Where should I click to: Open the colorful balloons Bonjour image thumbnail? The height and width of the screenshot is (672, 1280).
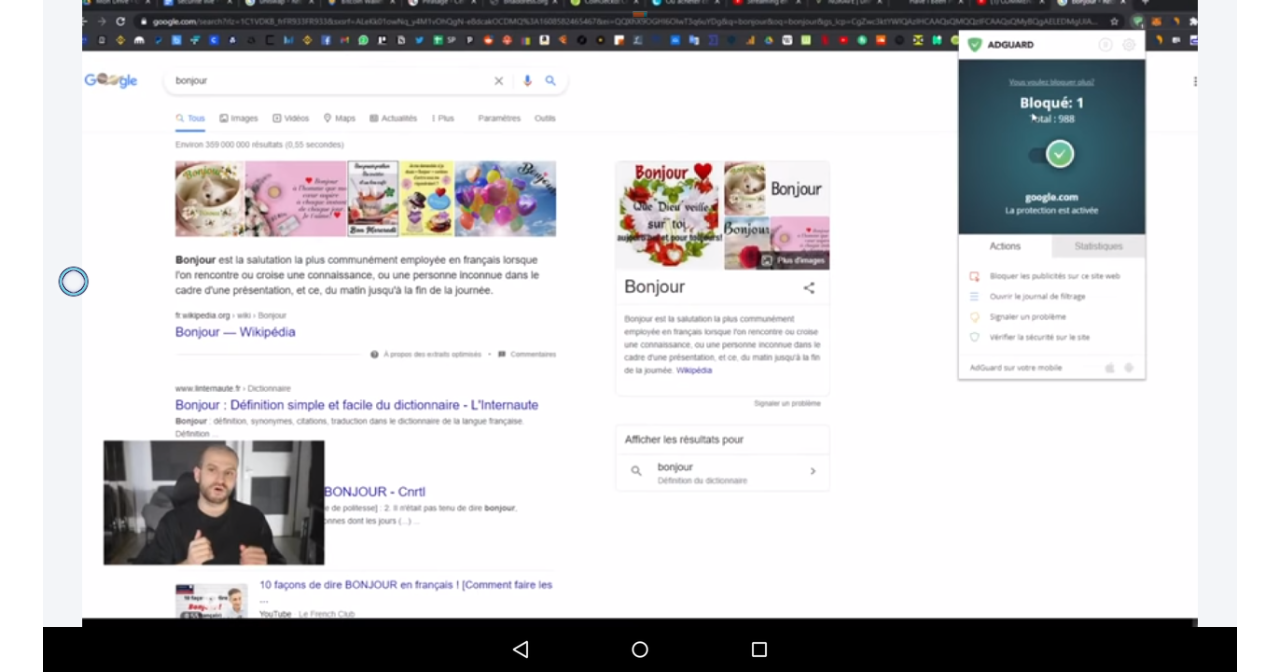(506, 199)
